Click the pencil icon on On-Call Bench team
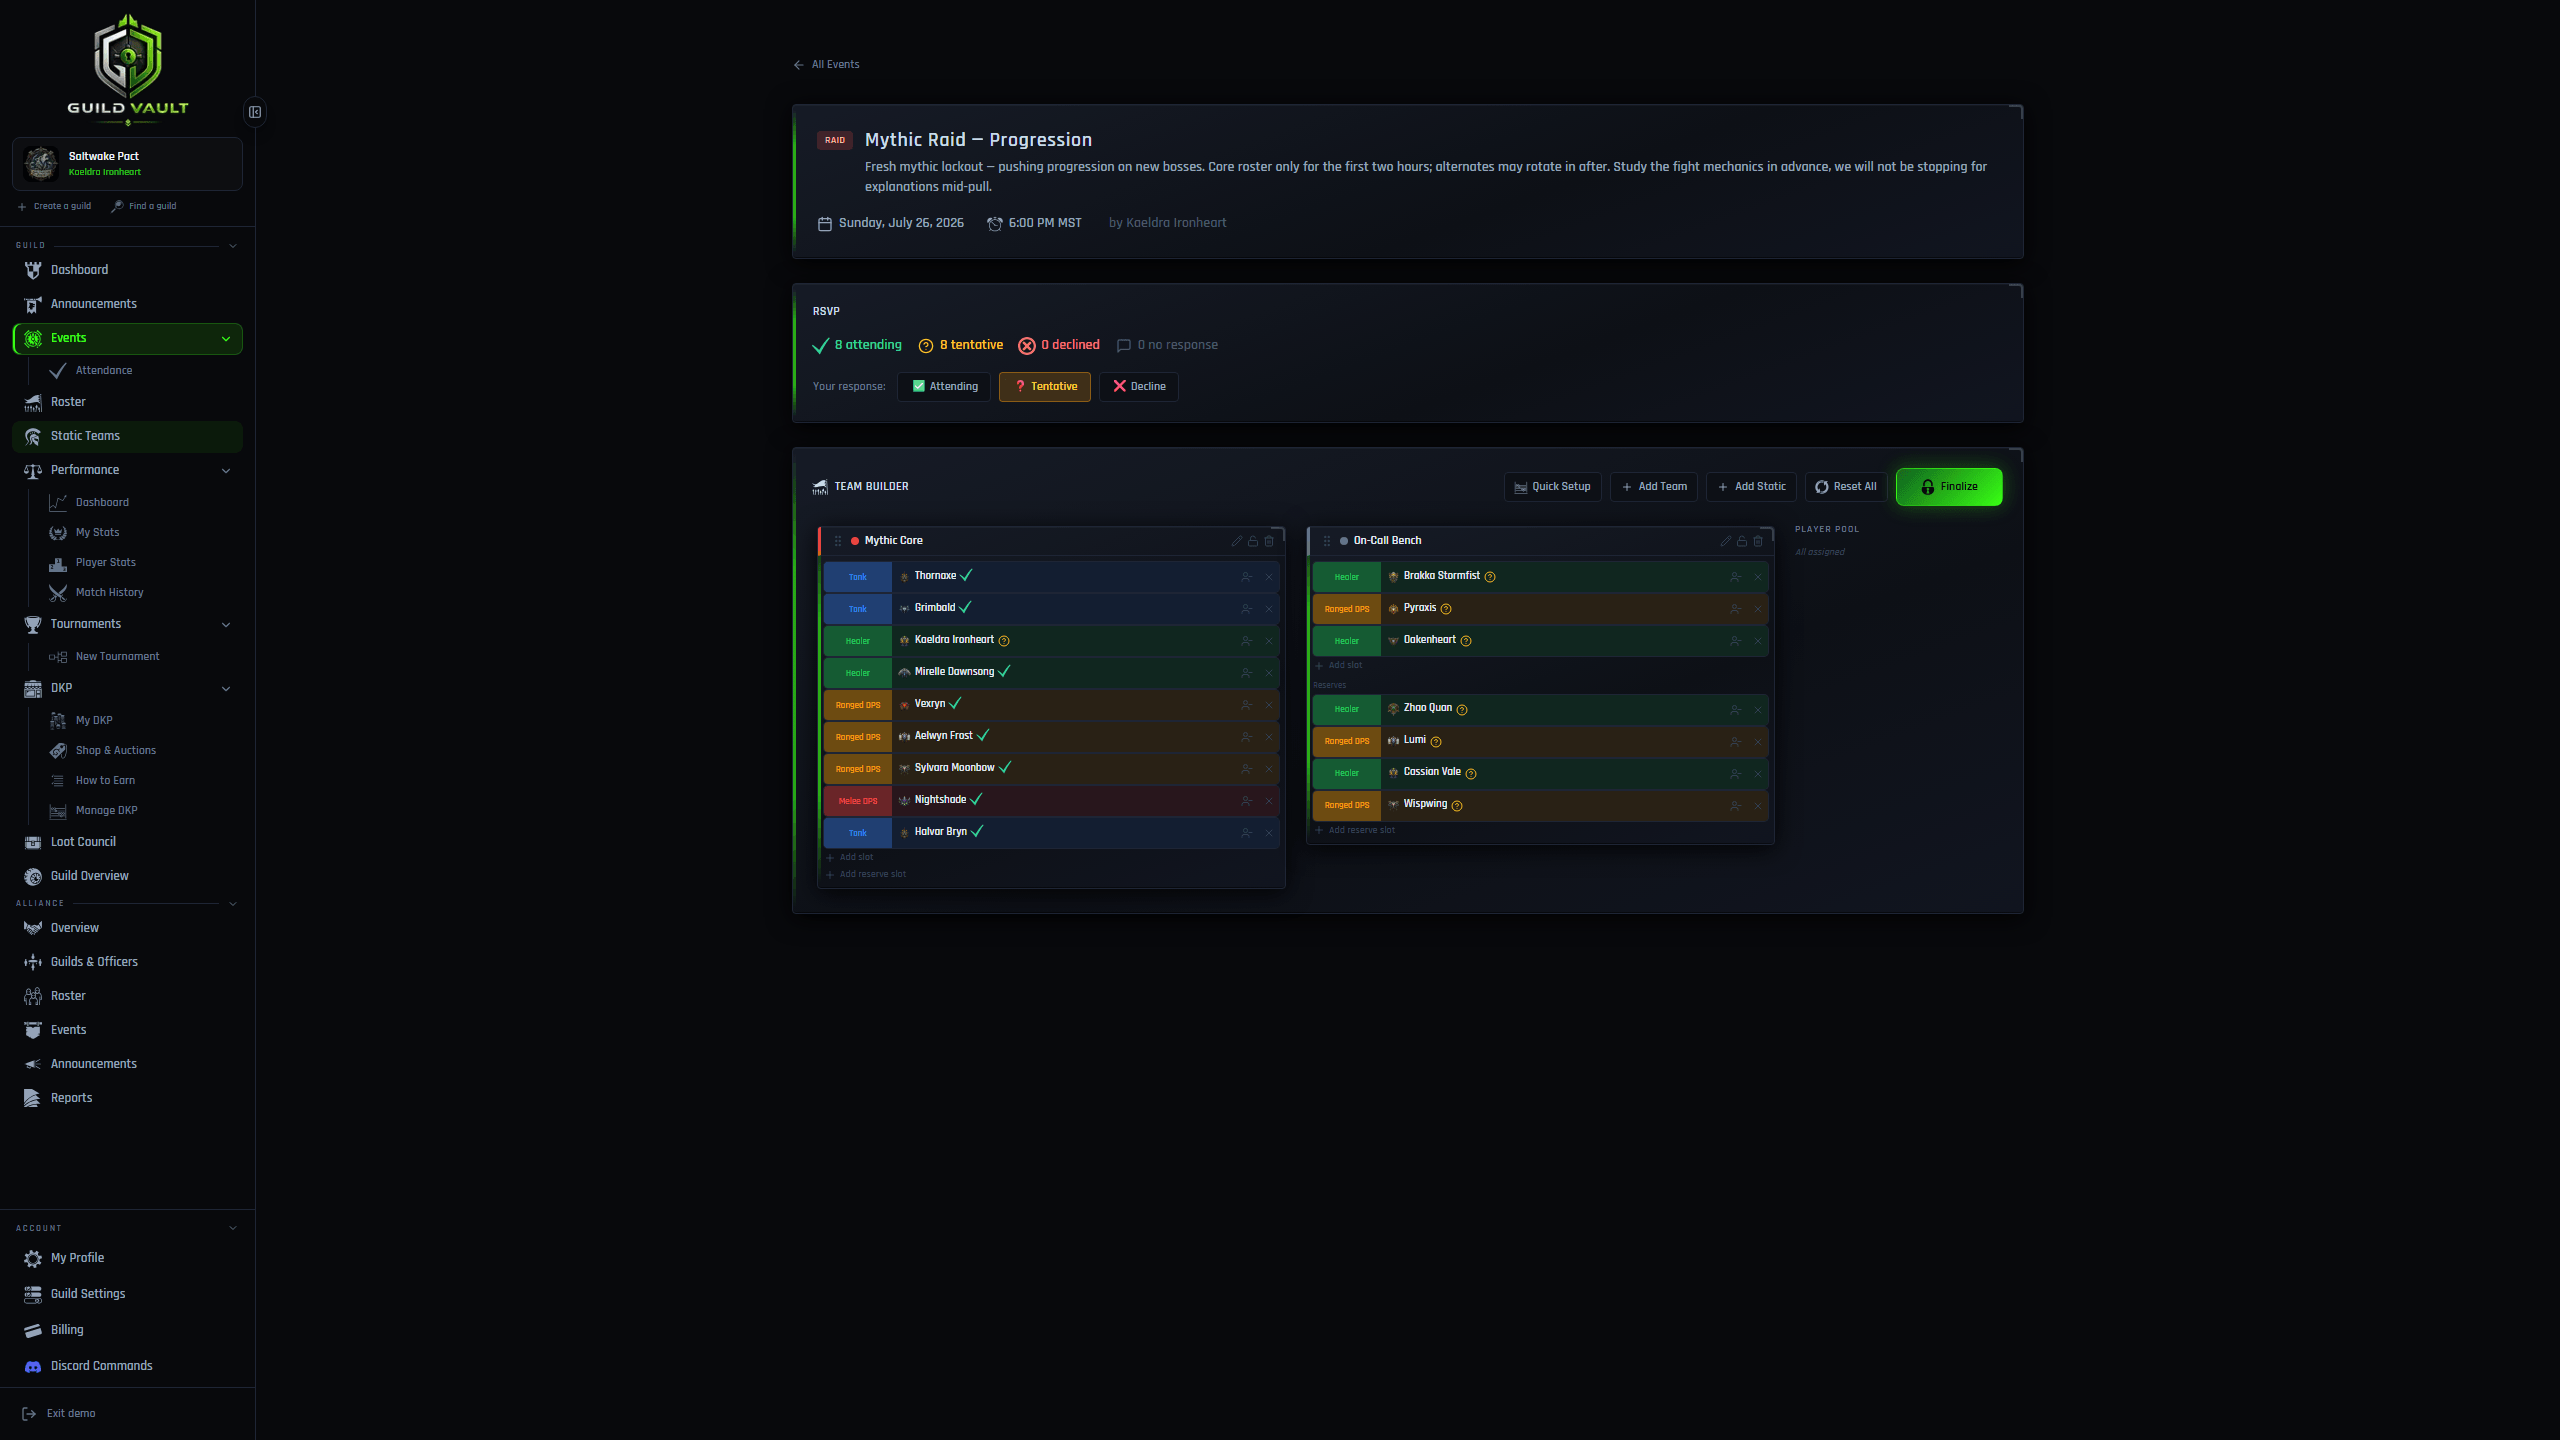The image size is (2560, 1440). pos(1726,541)
